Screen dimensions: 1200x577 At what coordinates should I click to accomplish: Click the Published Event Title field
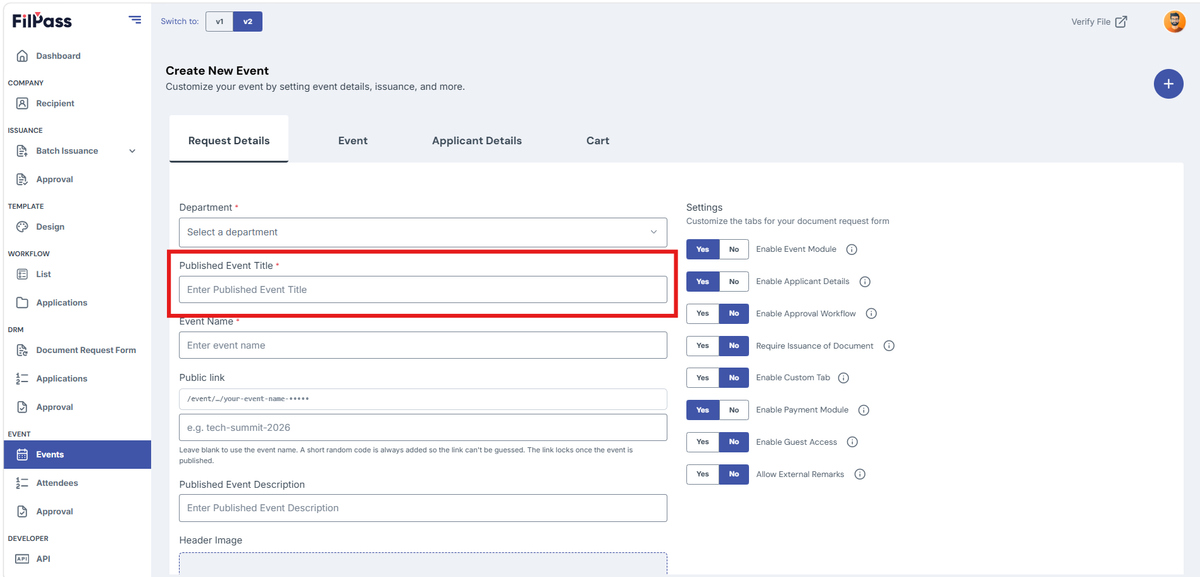point(423,289)
